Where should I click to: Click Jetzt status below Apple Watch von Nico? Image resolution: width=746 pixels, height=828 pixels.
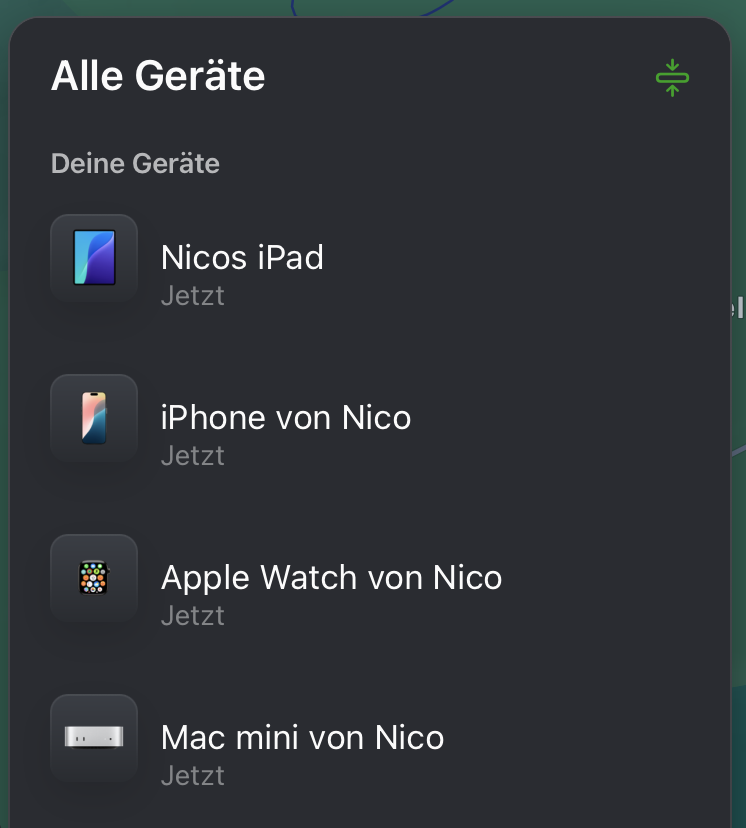[x=192, y=616]
